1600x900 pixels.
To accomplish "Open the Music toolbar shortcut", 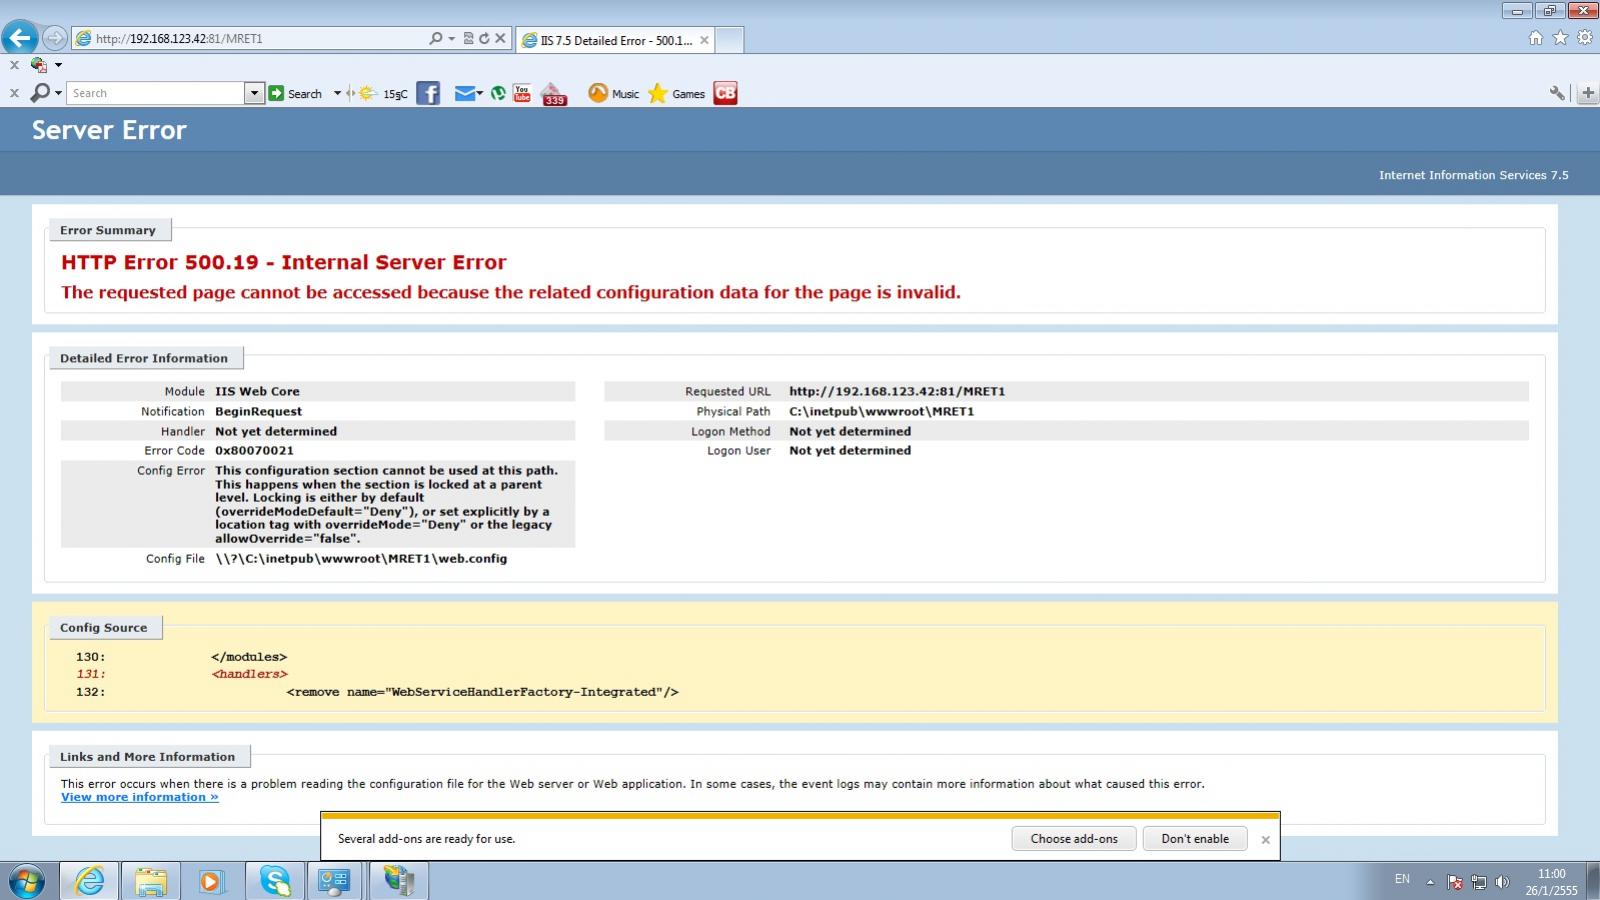I will coord(613,93).
